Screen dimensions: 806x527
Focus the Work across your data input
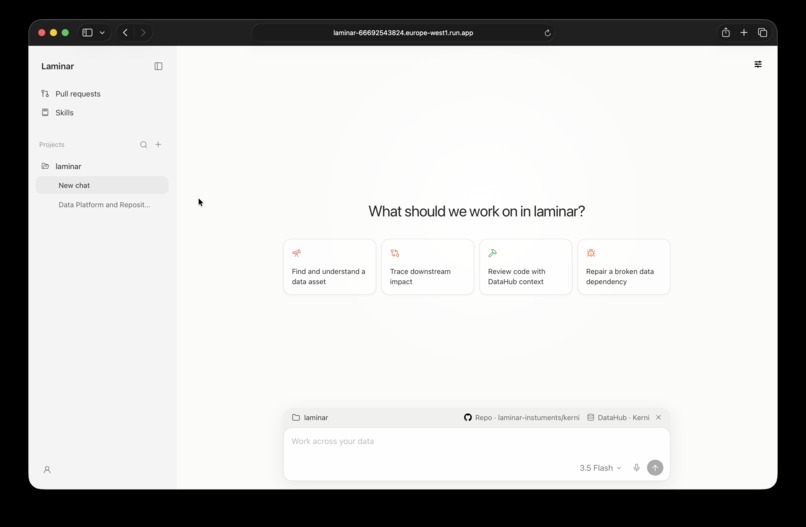pos(477,442)
